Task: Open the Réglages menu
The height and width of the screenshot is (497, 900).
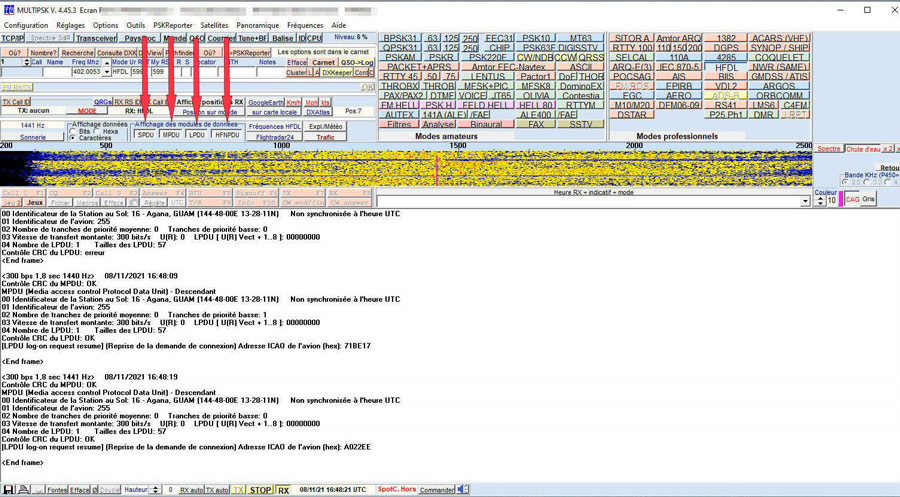Action: (x=71, y=25)
